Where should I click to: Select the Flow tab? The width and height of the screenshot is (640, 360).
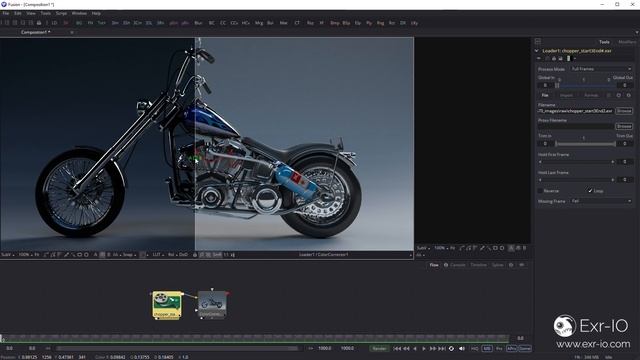pyautogui.click(x=434, y=265)
